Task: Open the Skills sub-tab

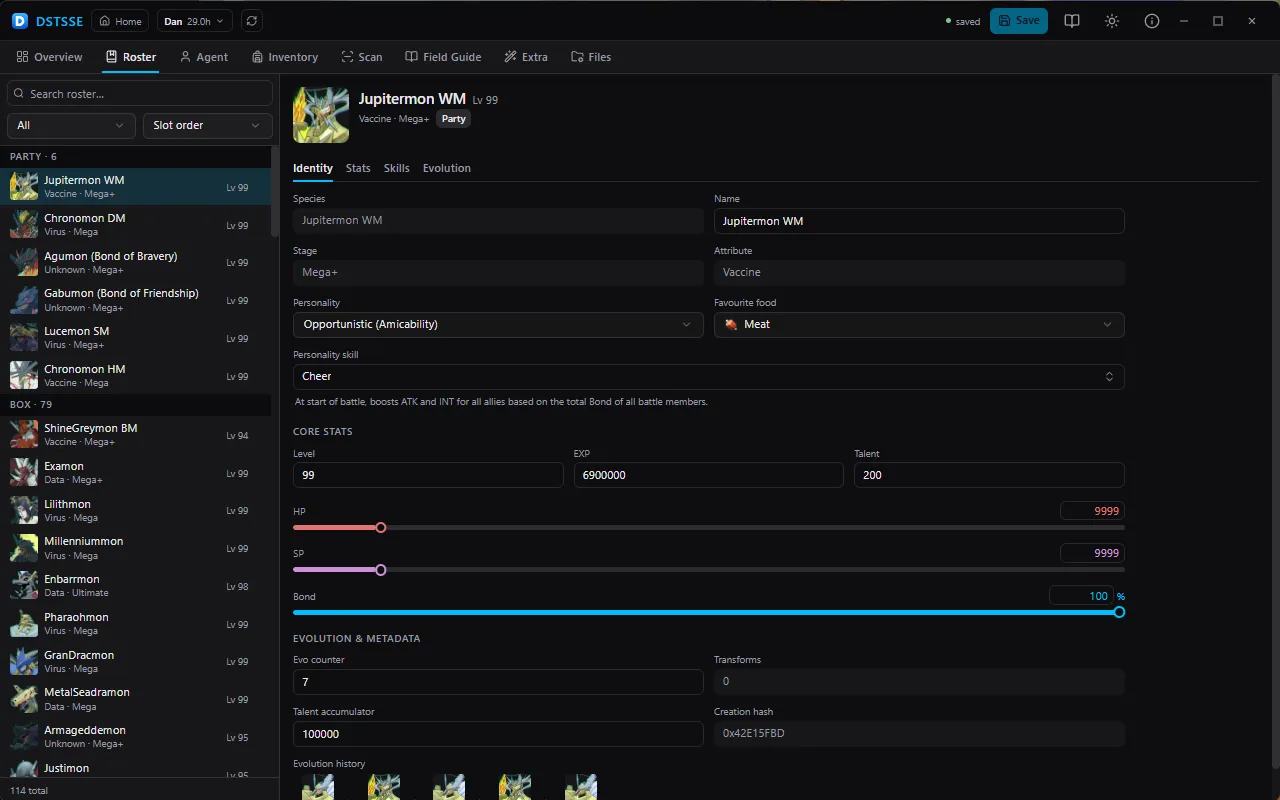Action: (x=397, y=168)
